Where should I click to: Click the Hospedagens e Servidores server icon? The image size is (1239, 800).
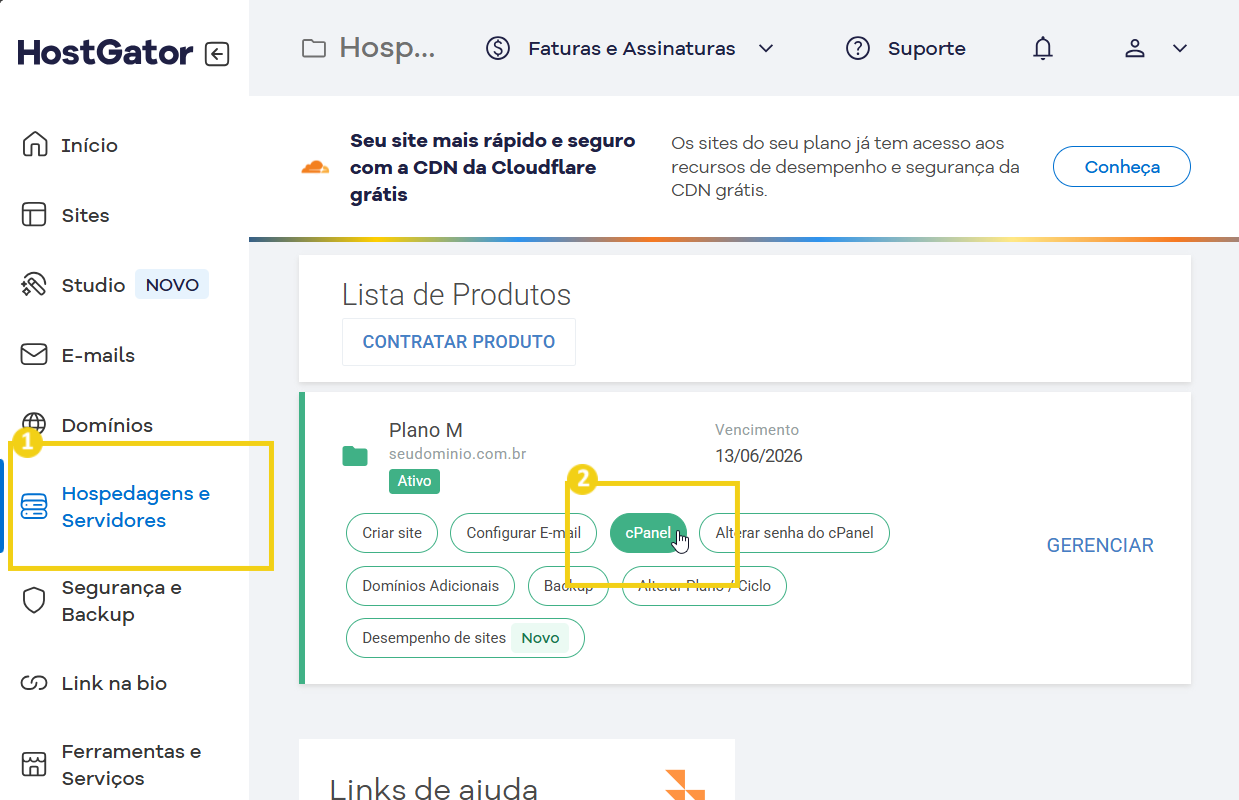pyautogui.click(x=35, y=507)
